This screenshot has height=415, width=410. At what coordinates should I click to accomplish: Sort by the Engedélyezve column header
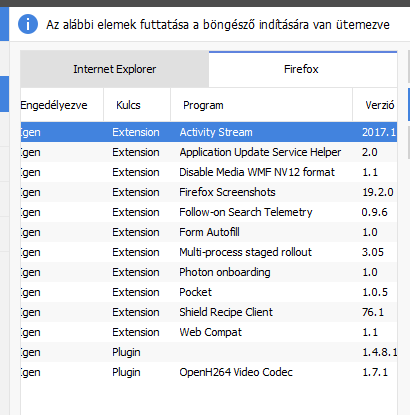coord(62,105)
